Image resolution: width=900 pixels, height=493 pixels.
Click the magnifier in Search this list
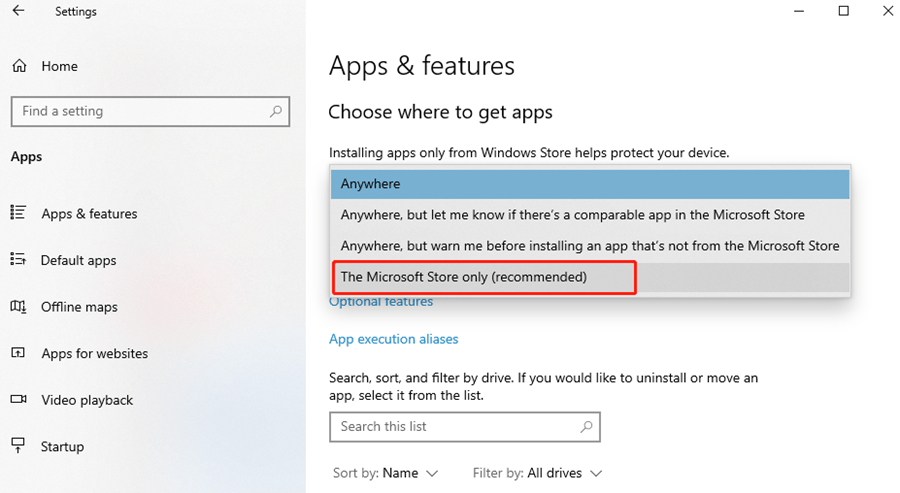pos(586,426)
